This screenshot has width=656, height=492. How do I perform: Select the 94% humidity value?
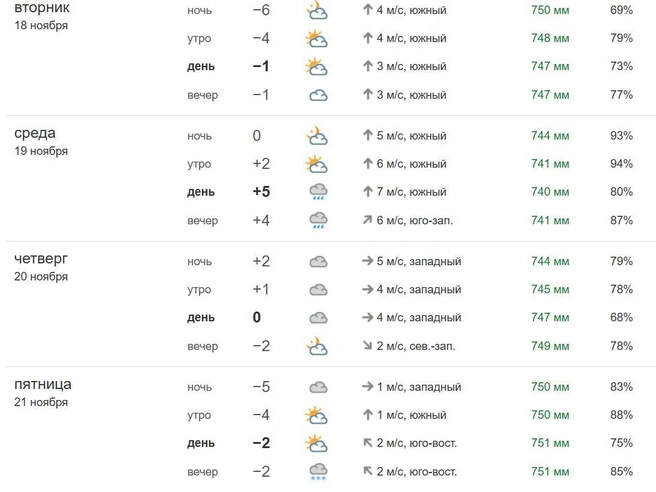[621, 164]
